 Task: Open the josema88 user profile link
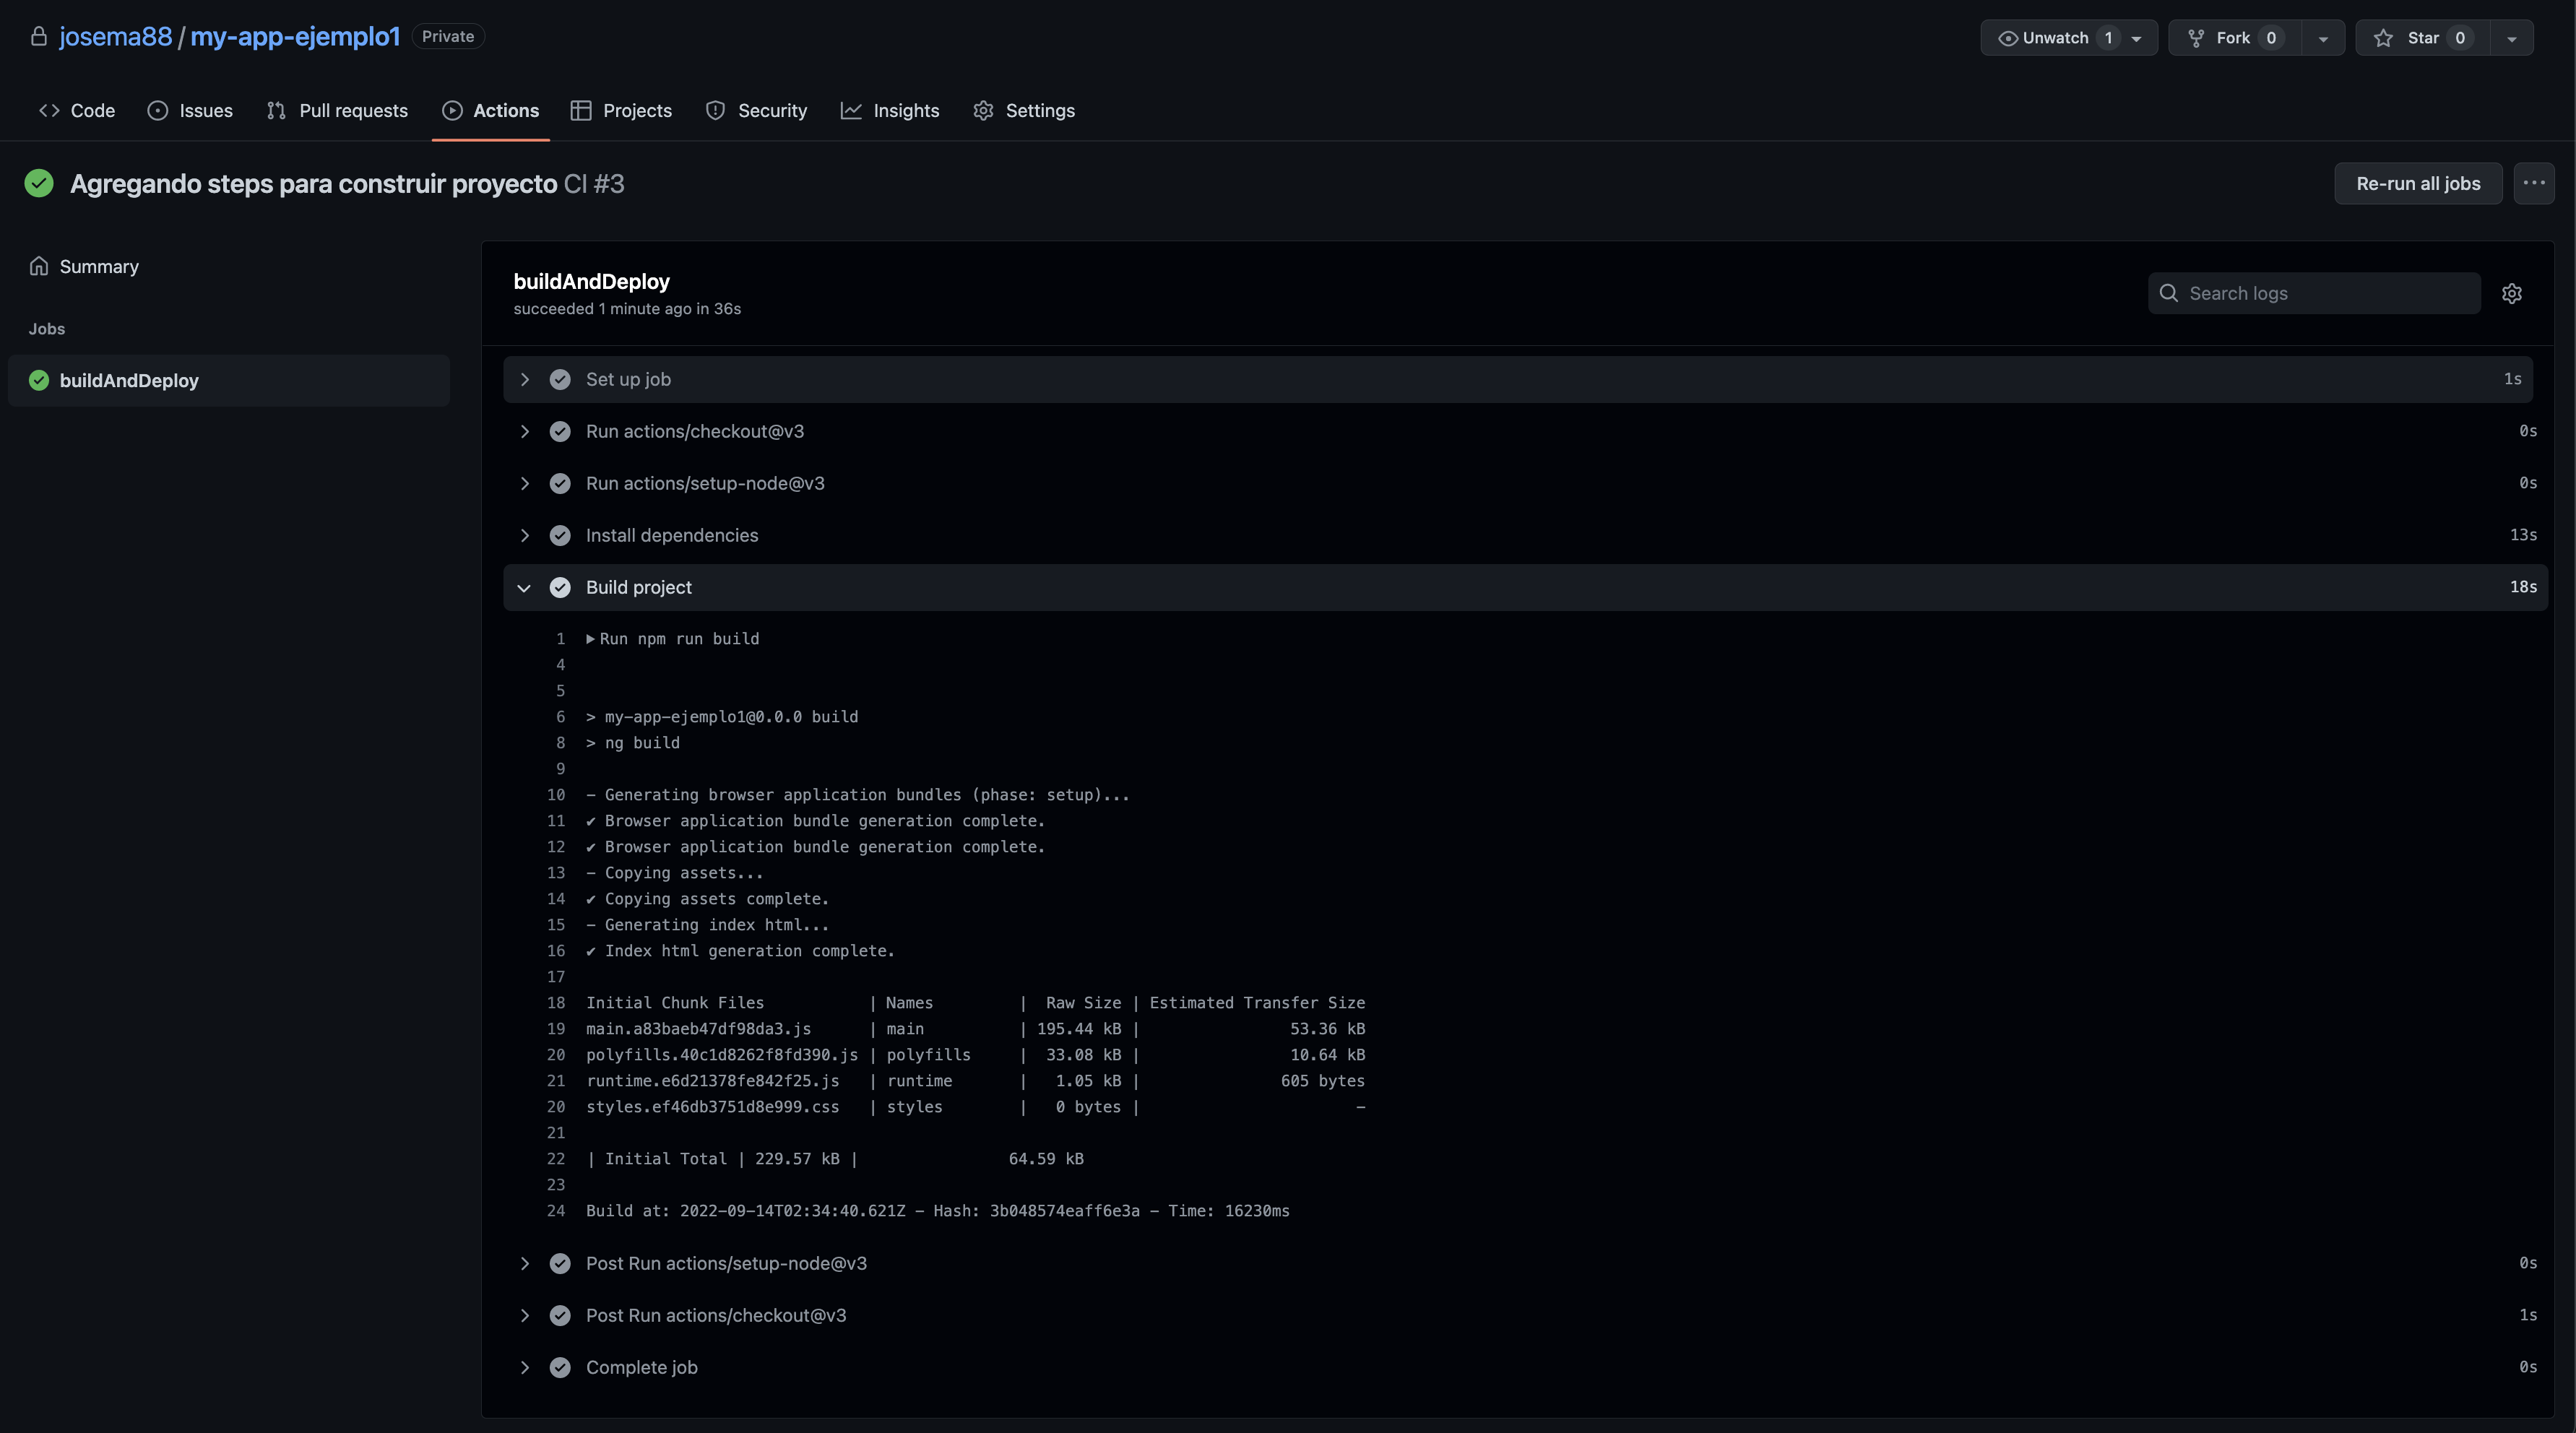coord(116,37)
